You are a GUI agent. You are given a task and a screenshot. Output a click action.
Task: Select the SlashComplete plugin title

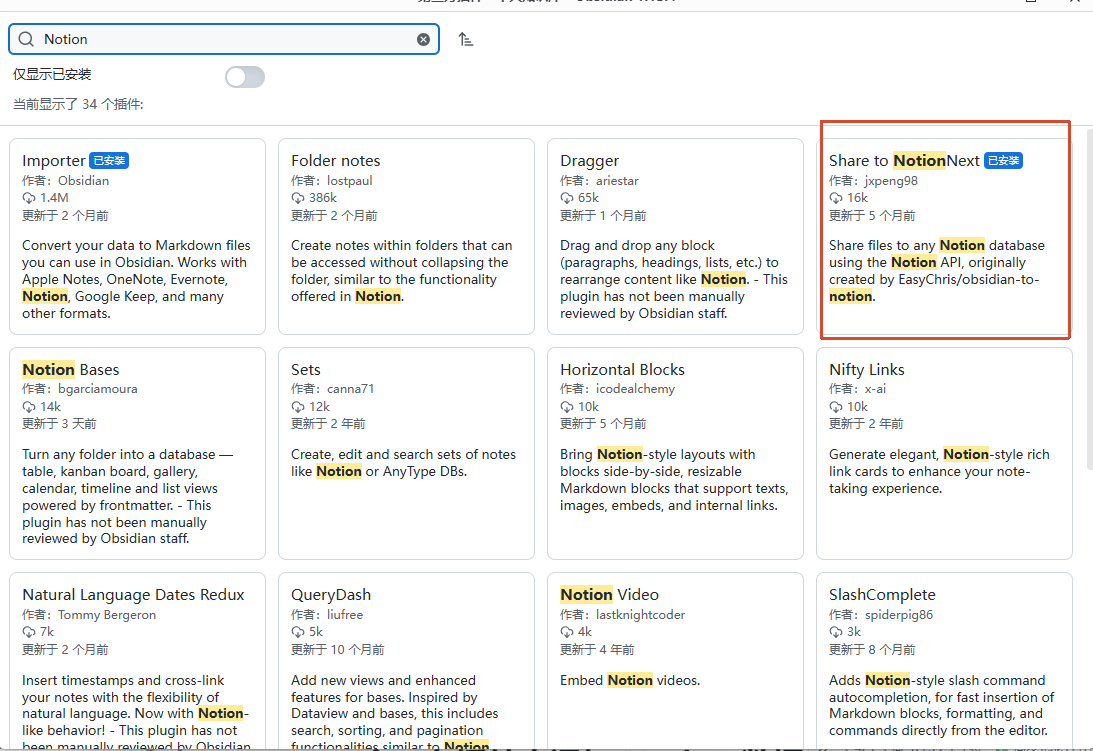(882, 595)
